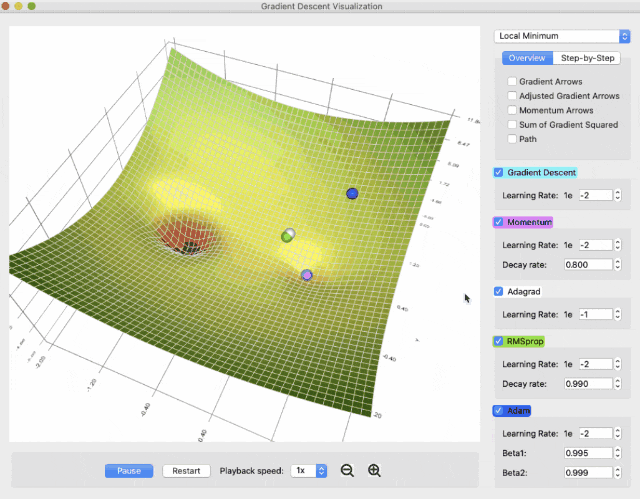640x499 pixels.
Task: Restart the animation
Action: tap(186, 470)
